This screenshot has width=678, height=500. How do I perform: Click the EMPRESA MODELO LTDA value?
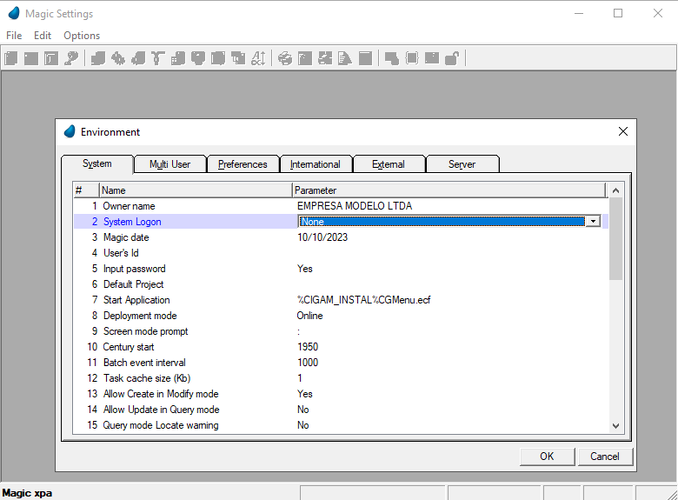(x=355, y=206)
